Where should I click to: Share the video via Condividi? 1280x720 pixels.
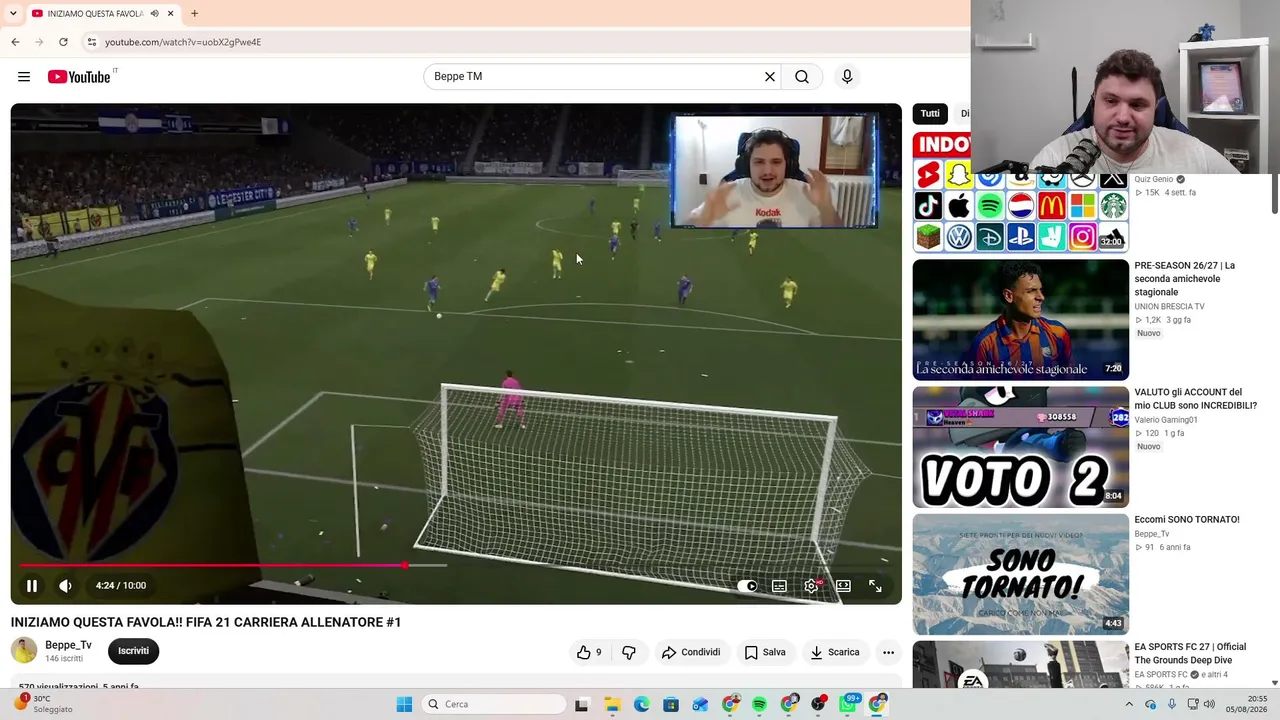coord(691,652)
